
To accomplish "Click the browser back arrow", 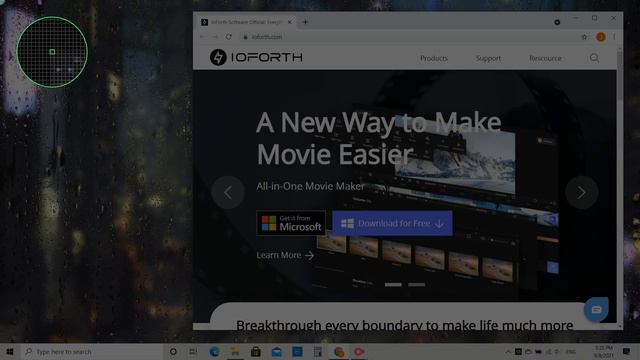I will pos(202,37).
